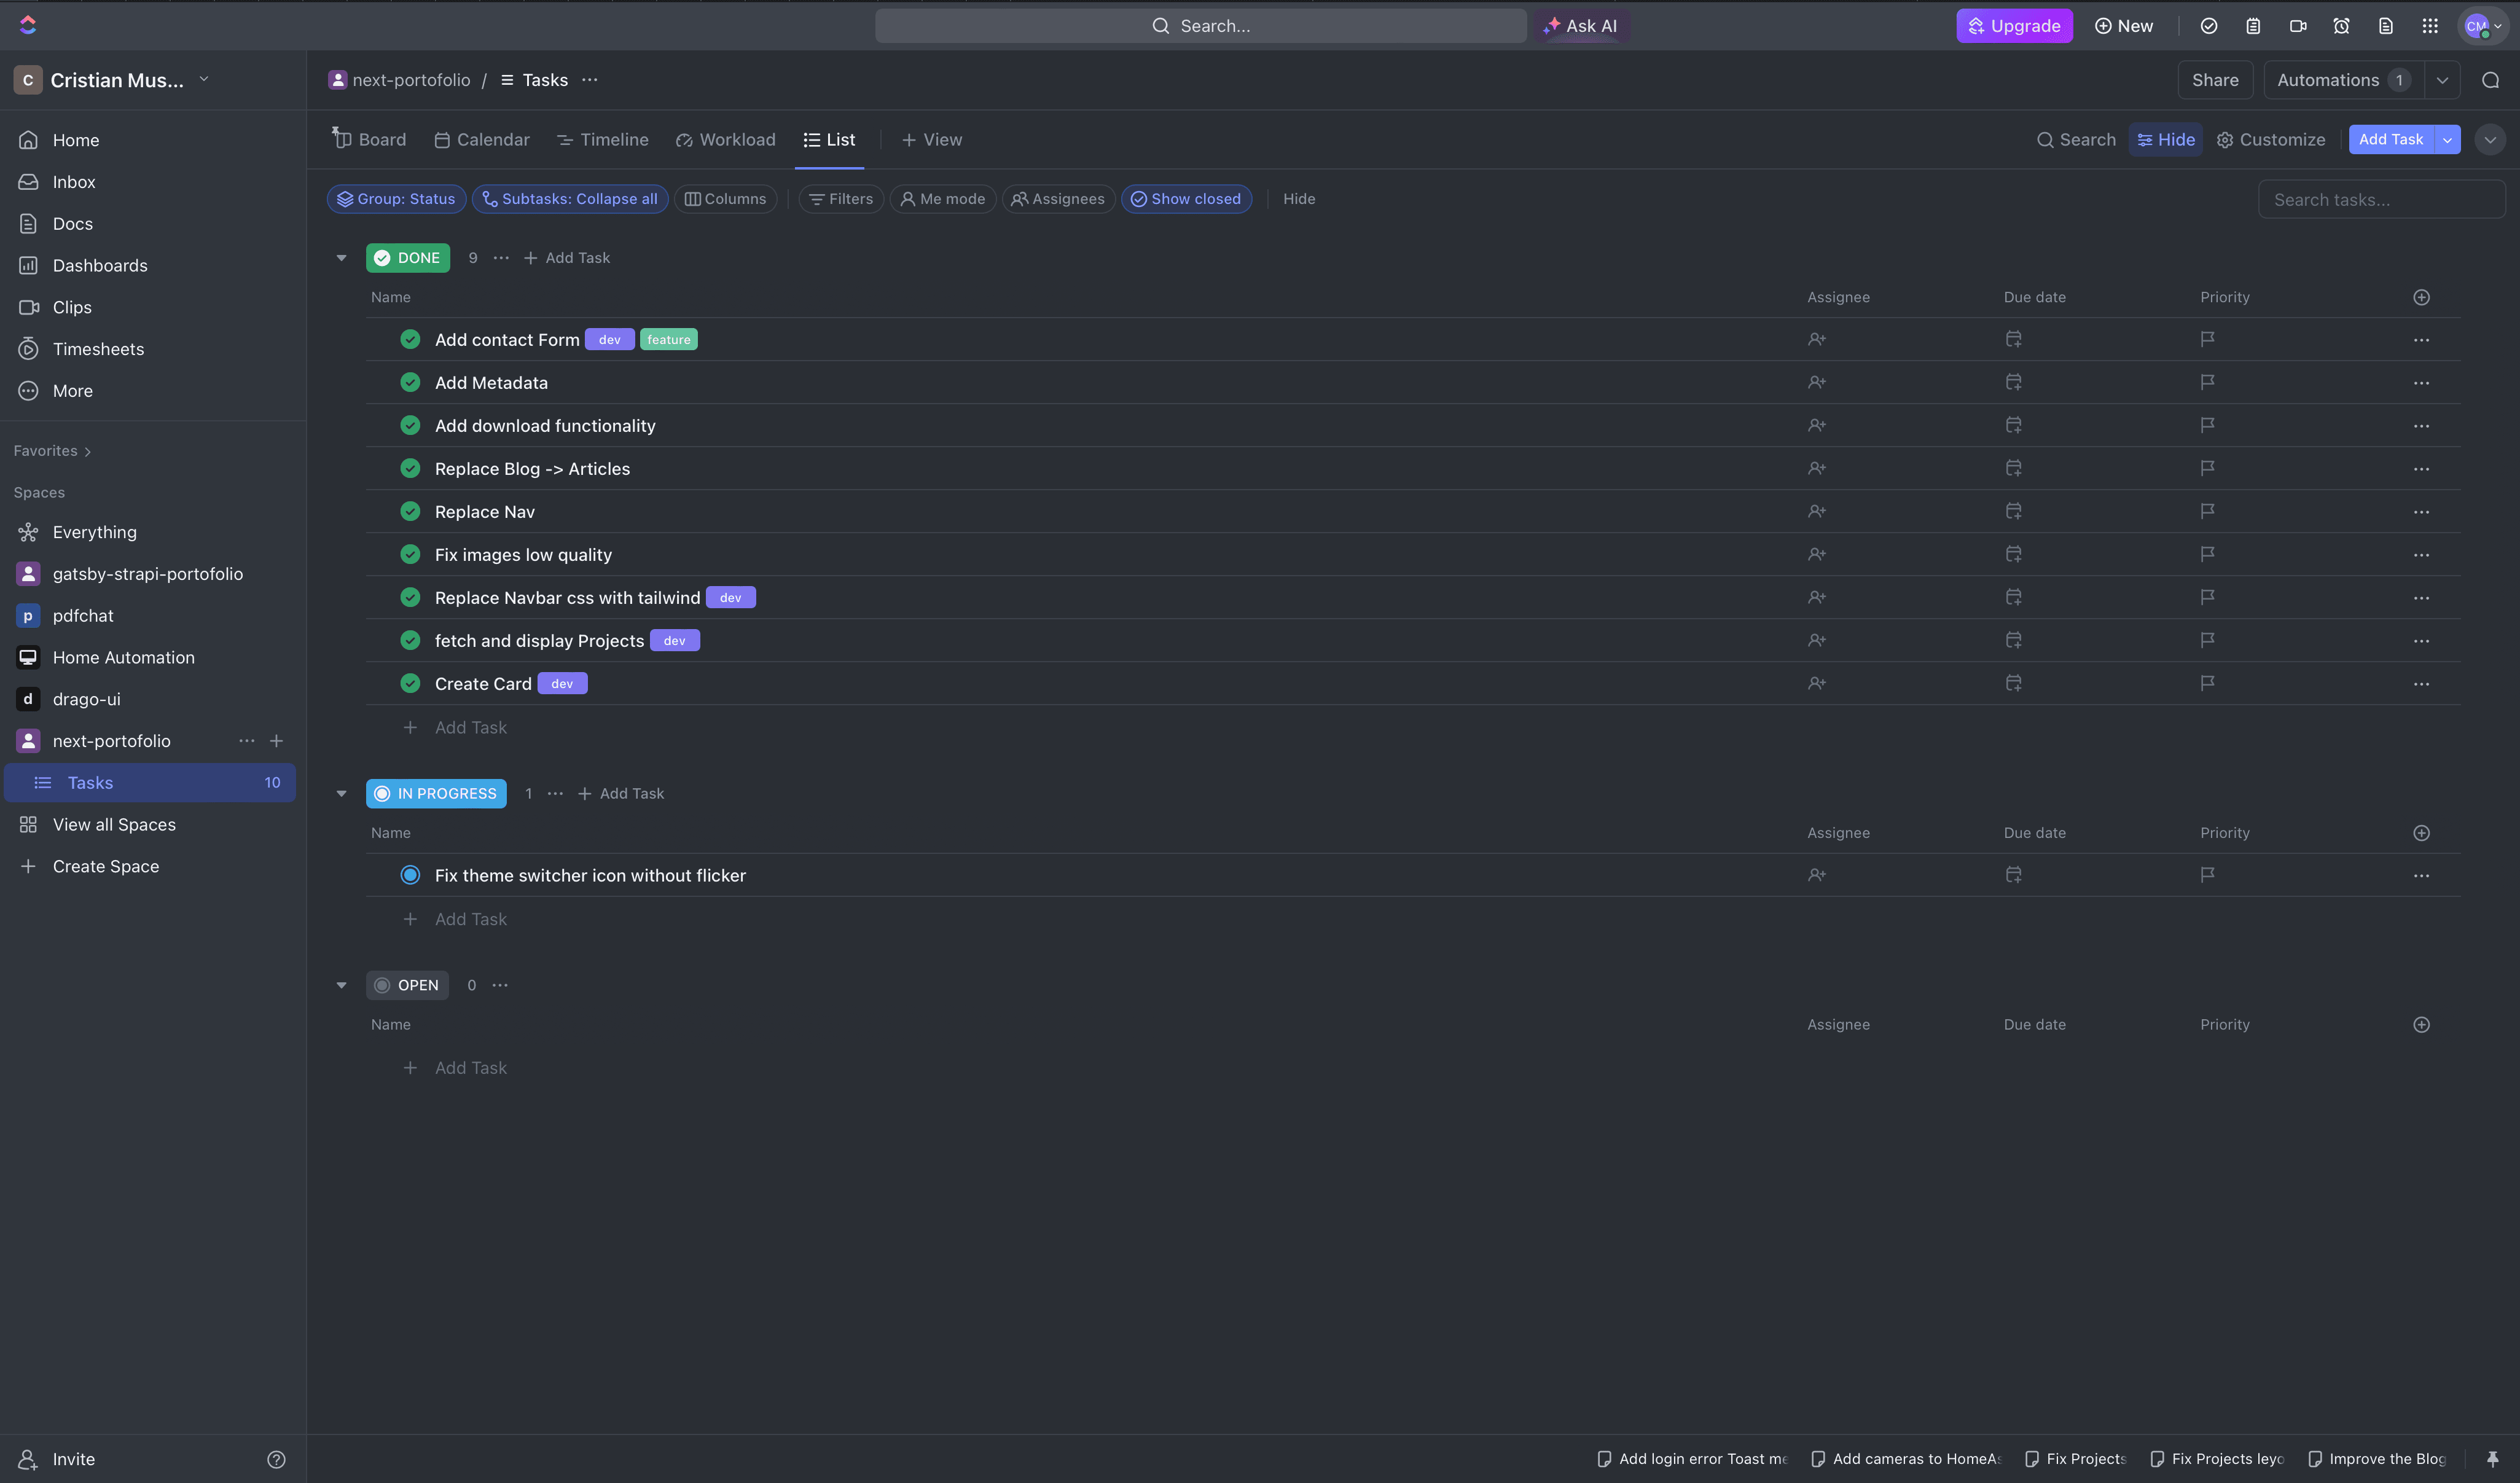Open the Add Task dropdown arrow
Image resolution: width=2520 pixels, height=1483 pixels.
coord(2447,139)
